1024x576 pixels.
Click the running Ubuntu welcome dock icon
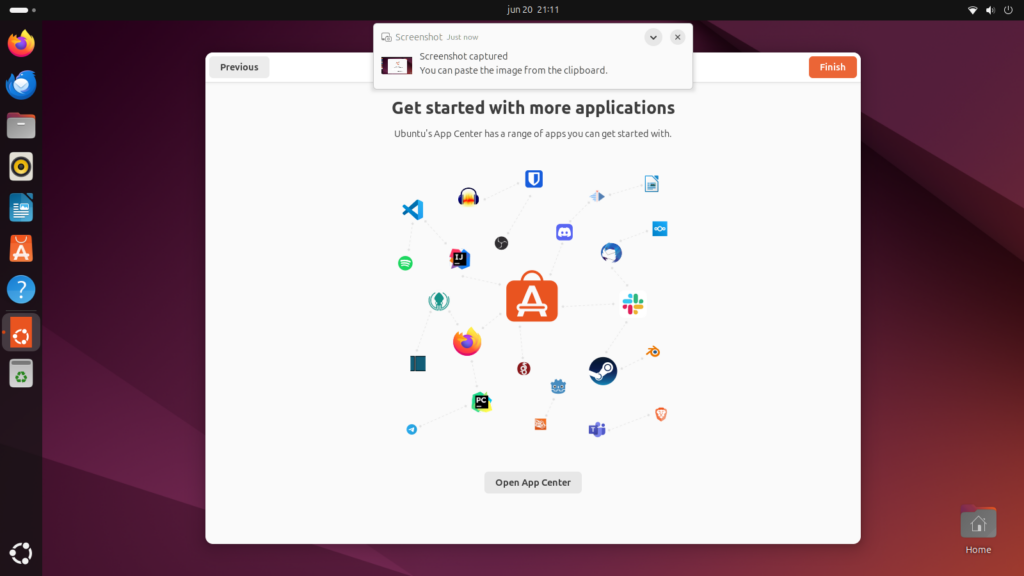tap(21, 332)
